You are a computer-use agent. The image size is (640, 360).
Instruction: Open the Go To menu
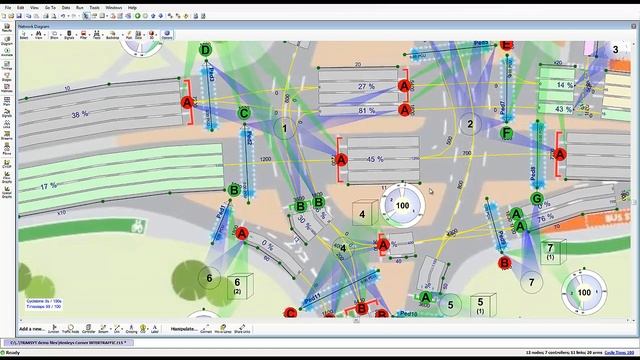point(50,7)
